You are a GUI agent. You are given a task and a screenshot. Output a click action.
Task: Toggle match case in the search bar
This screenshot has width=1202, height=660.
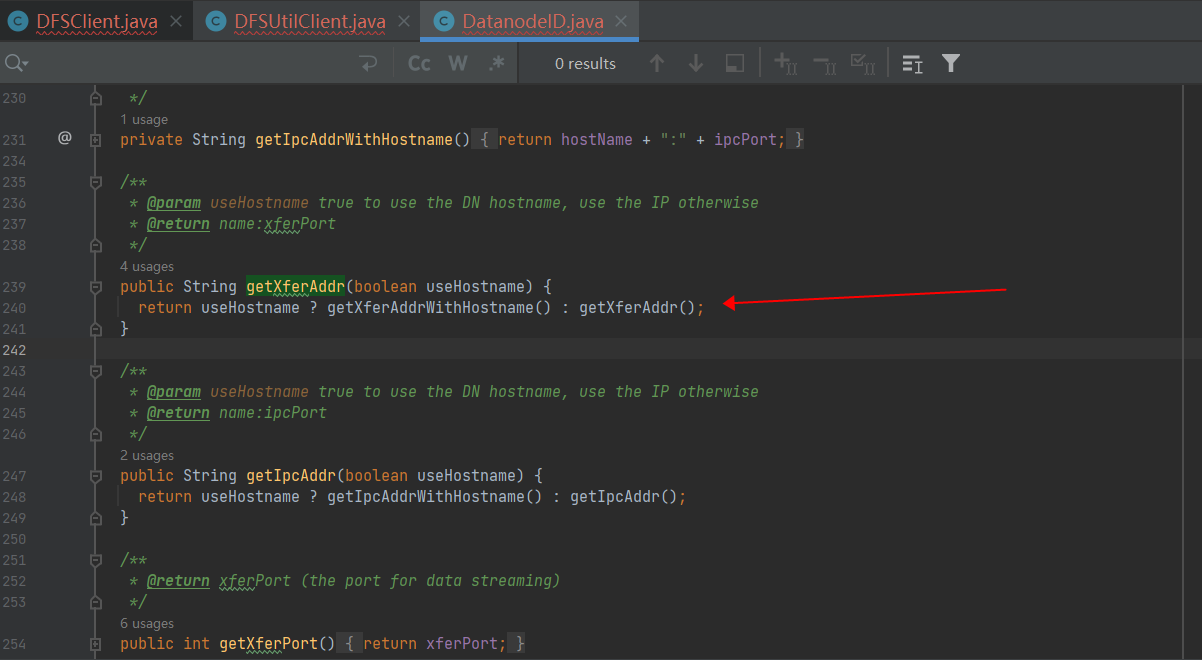(x=419, y=62)
